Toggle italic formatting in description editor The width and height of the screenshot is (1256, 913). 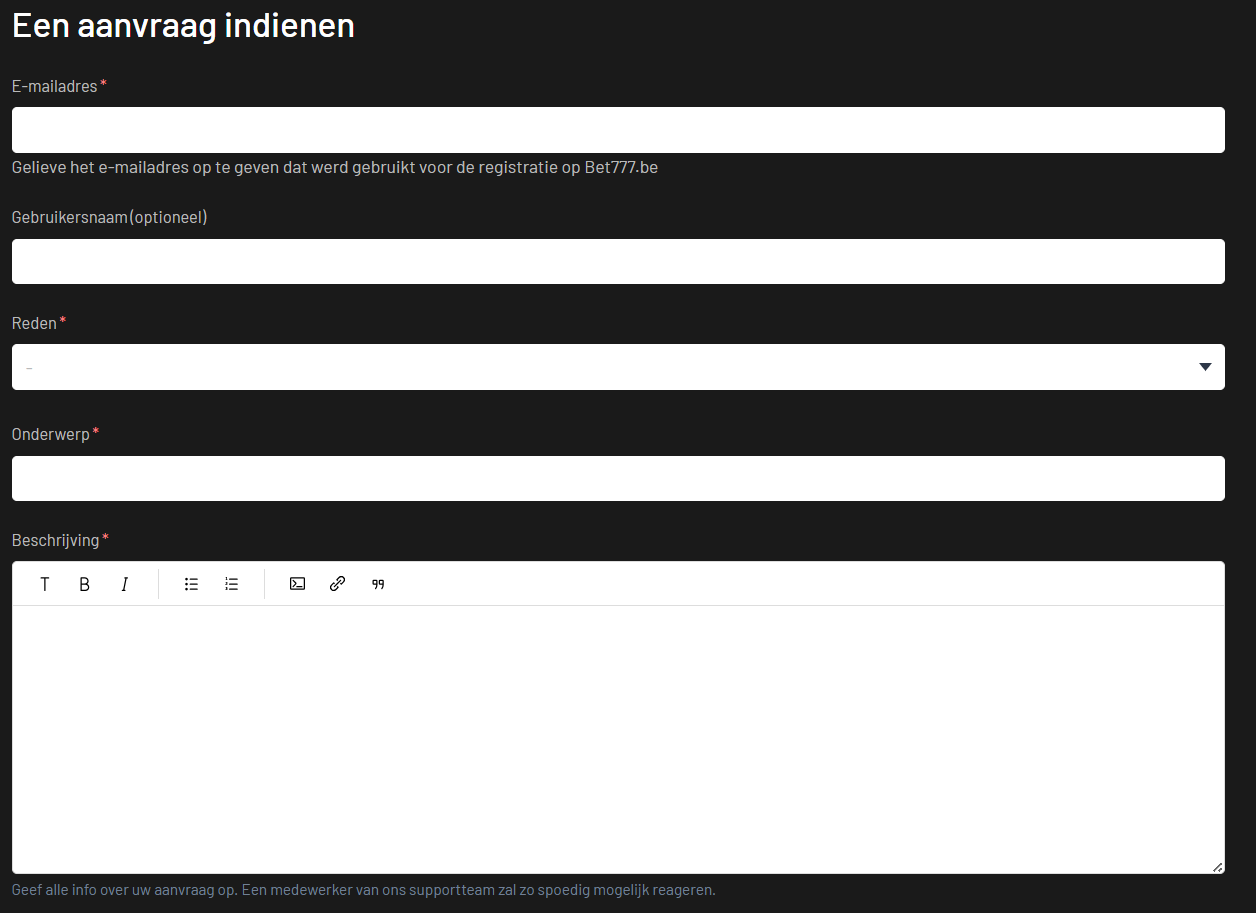coord(125,584)
